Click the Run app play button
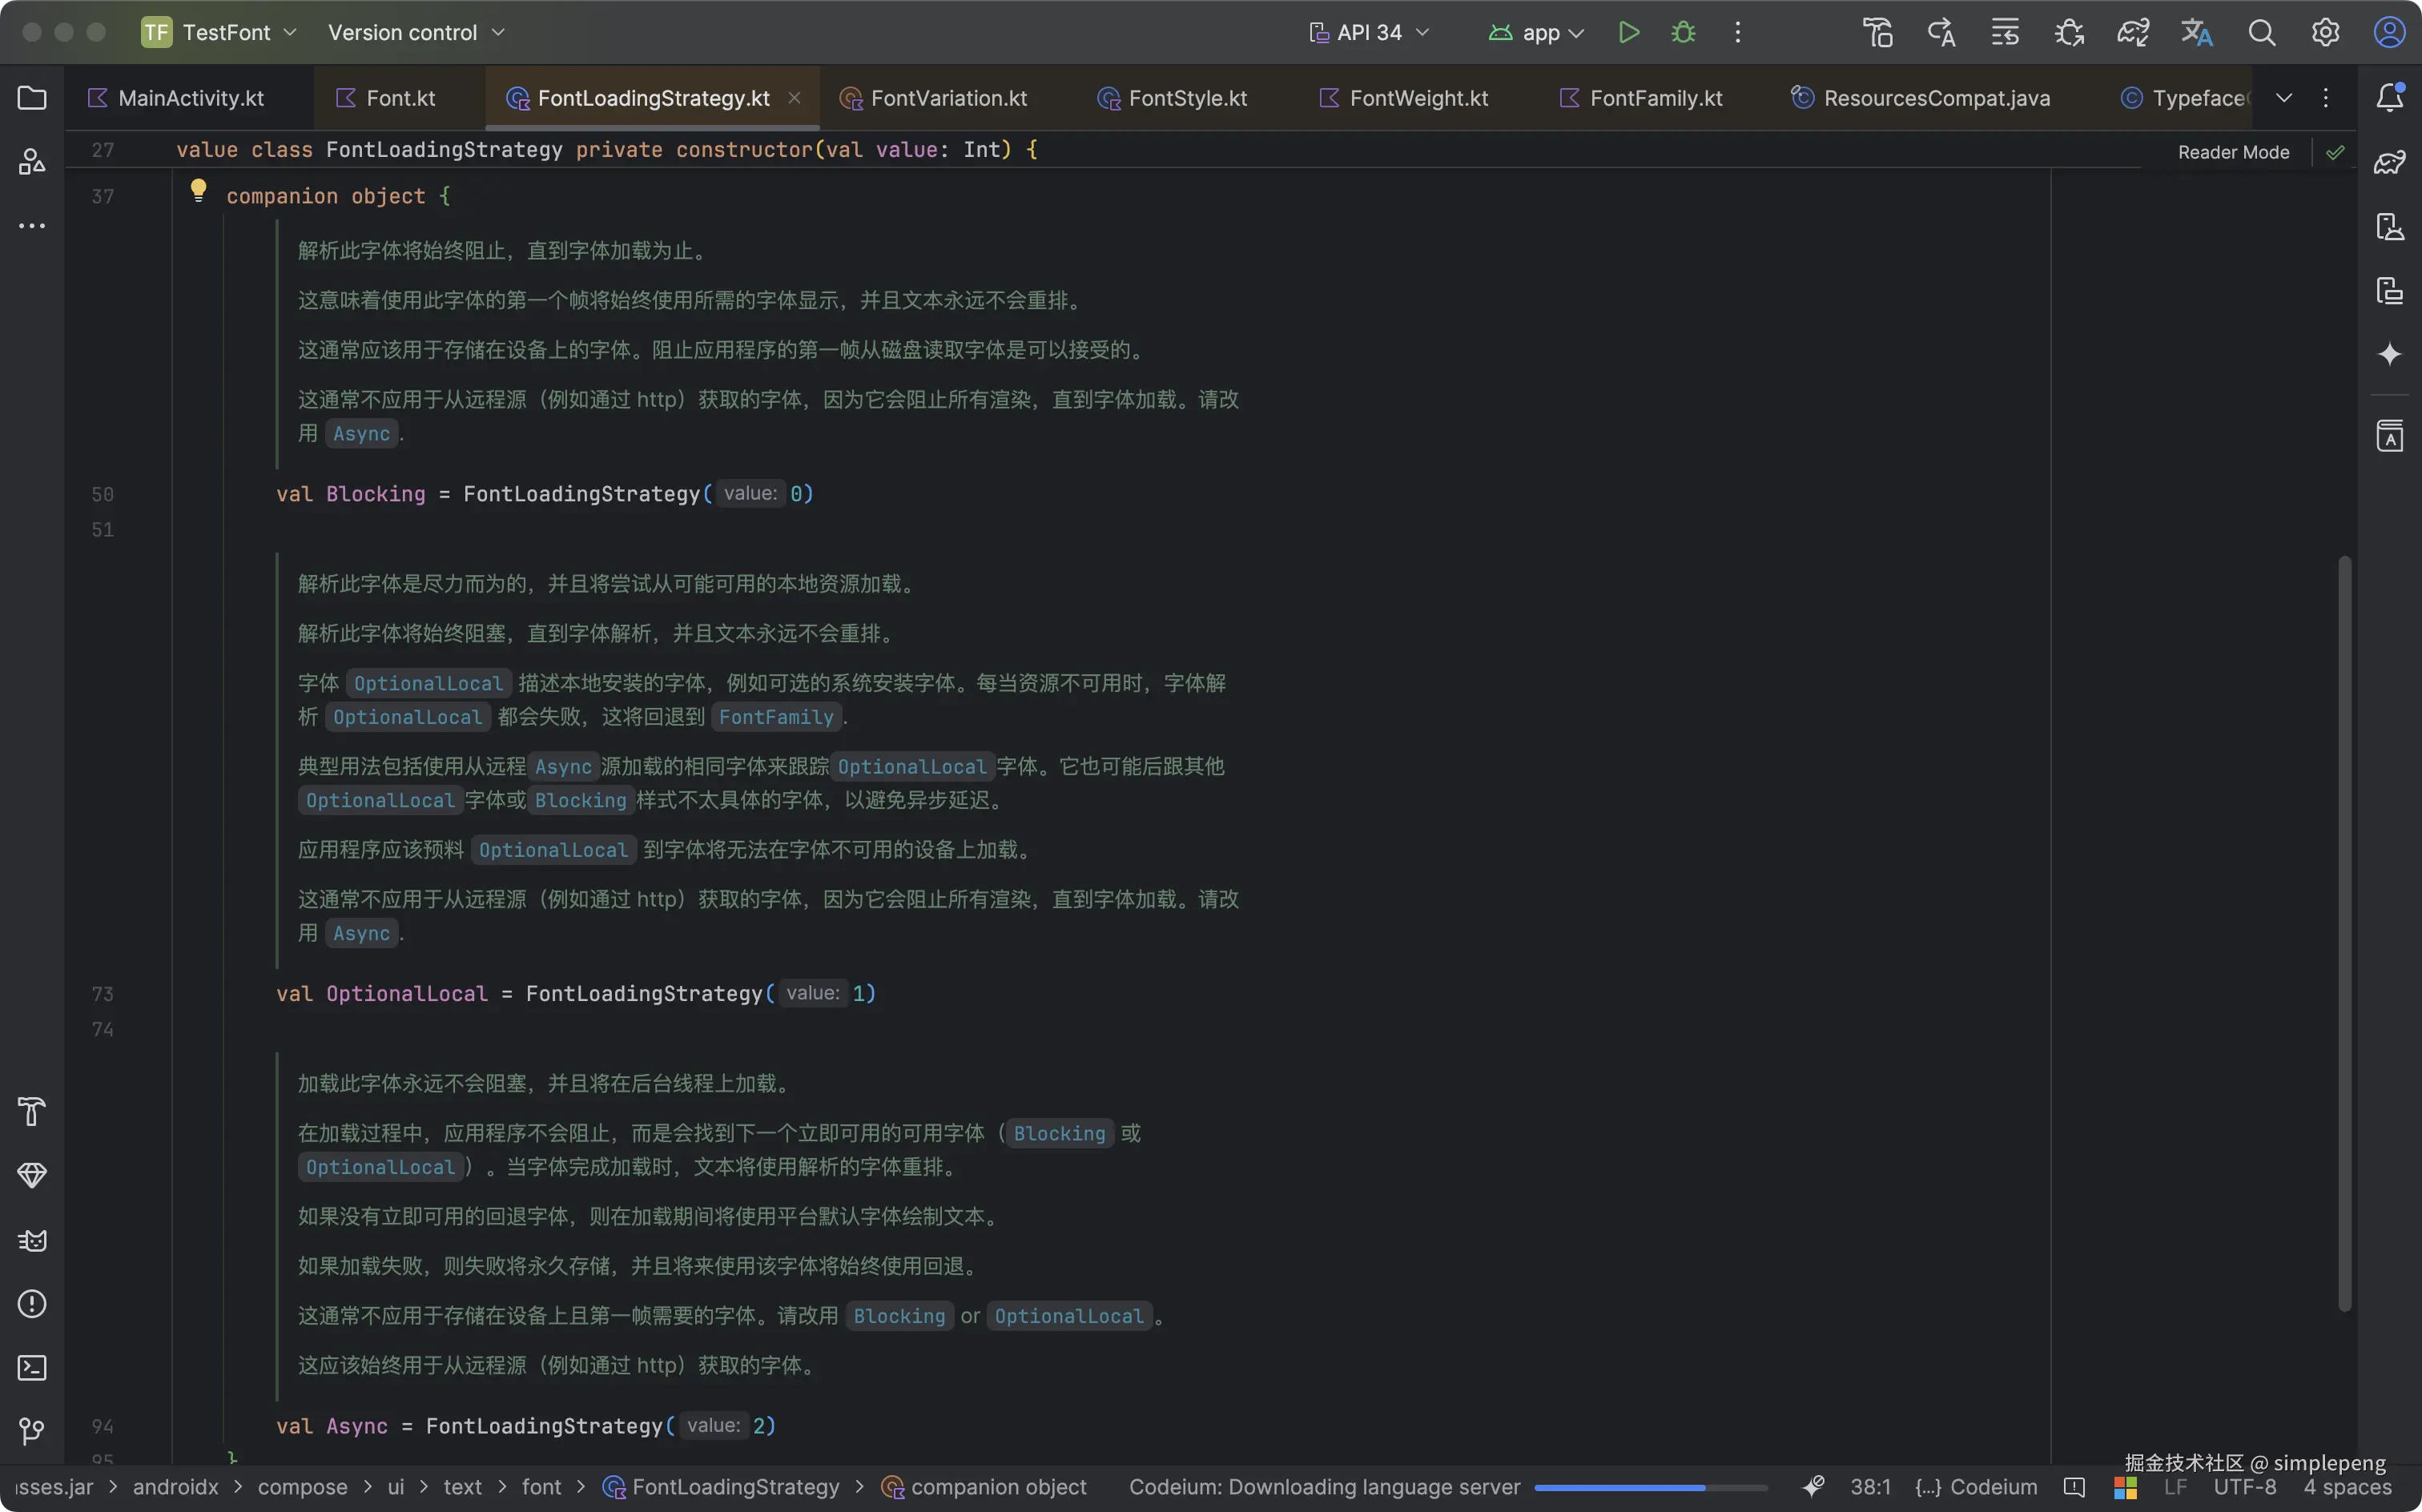2422x1512 pixels. [x=1628, y=33]
